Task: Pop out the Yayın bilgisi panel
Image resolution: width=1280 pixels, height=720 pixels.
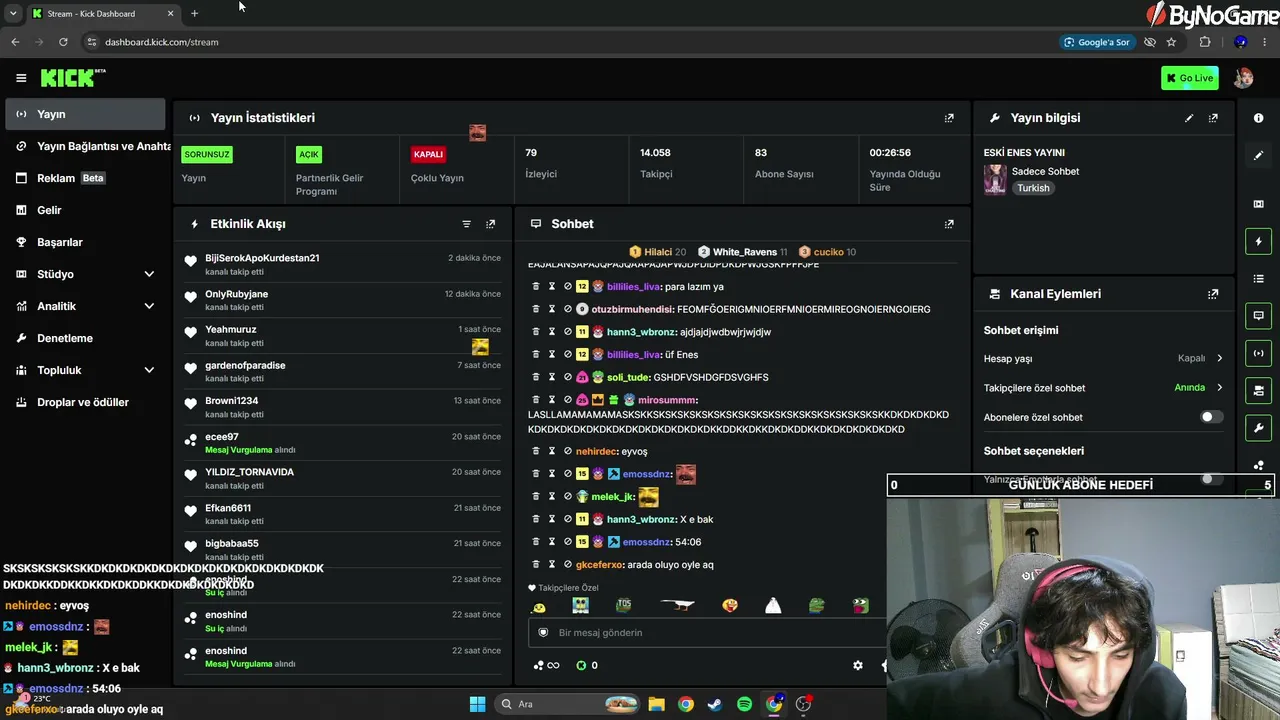Action: 1213,118
